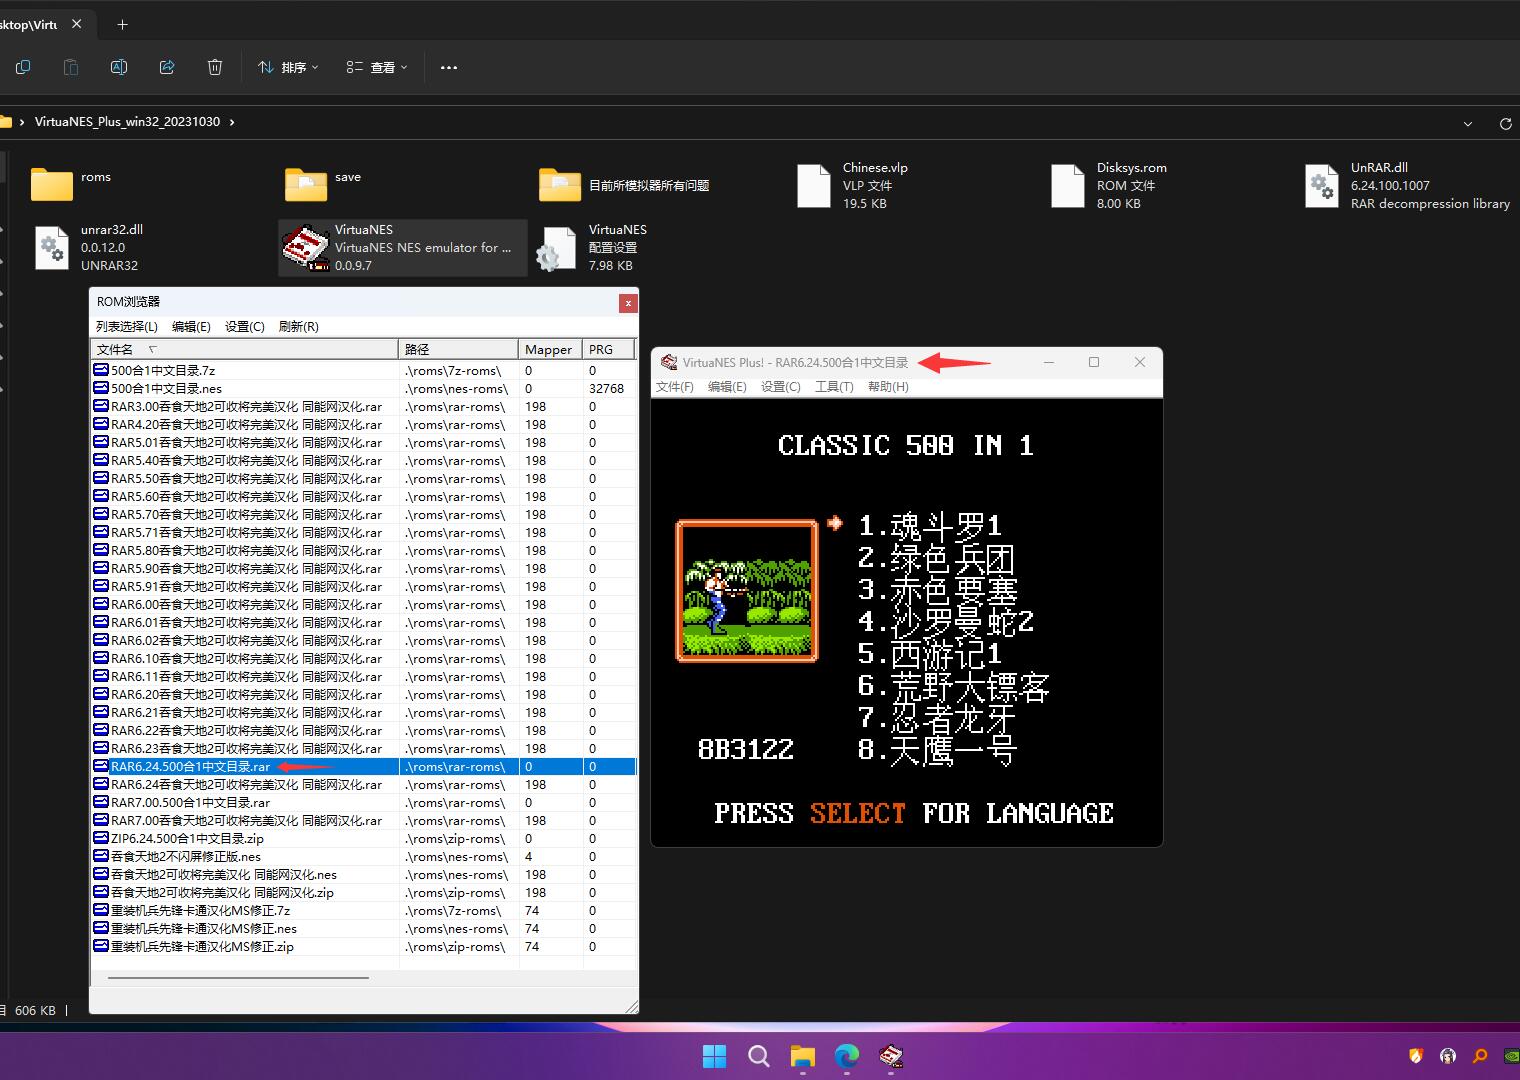
Task: Sort by PRG column header
Action: point(609,349)
